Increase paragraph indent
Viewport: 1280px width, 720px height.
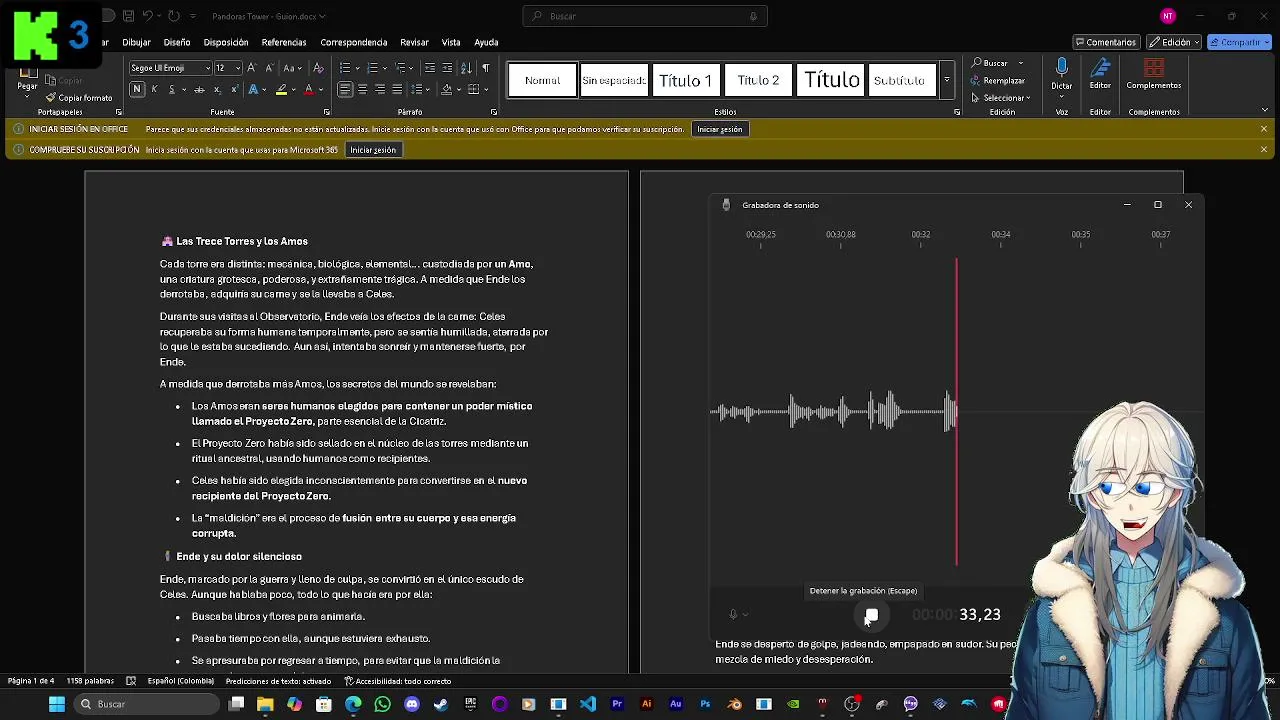pos(447,68)
